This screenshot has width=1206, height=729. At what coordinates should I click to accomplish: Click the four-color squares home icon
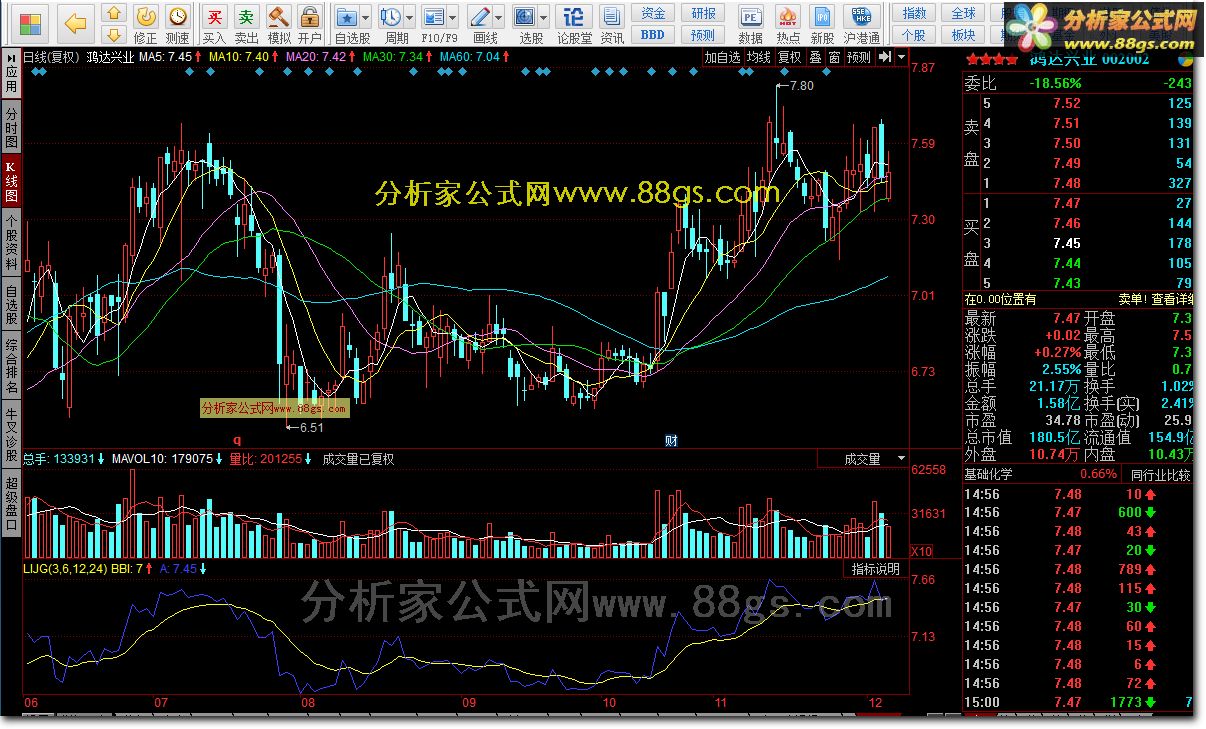pyautogui.click(x=31, y=22)
